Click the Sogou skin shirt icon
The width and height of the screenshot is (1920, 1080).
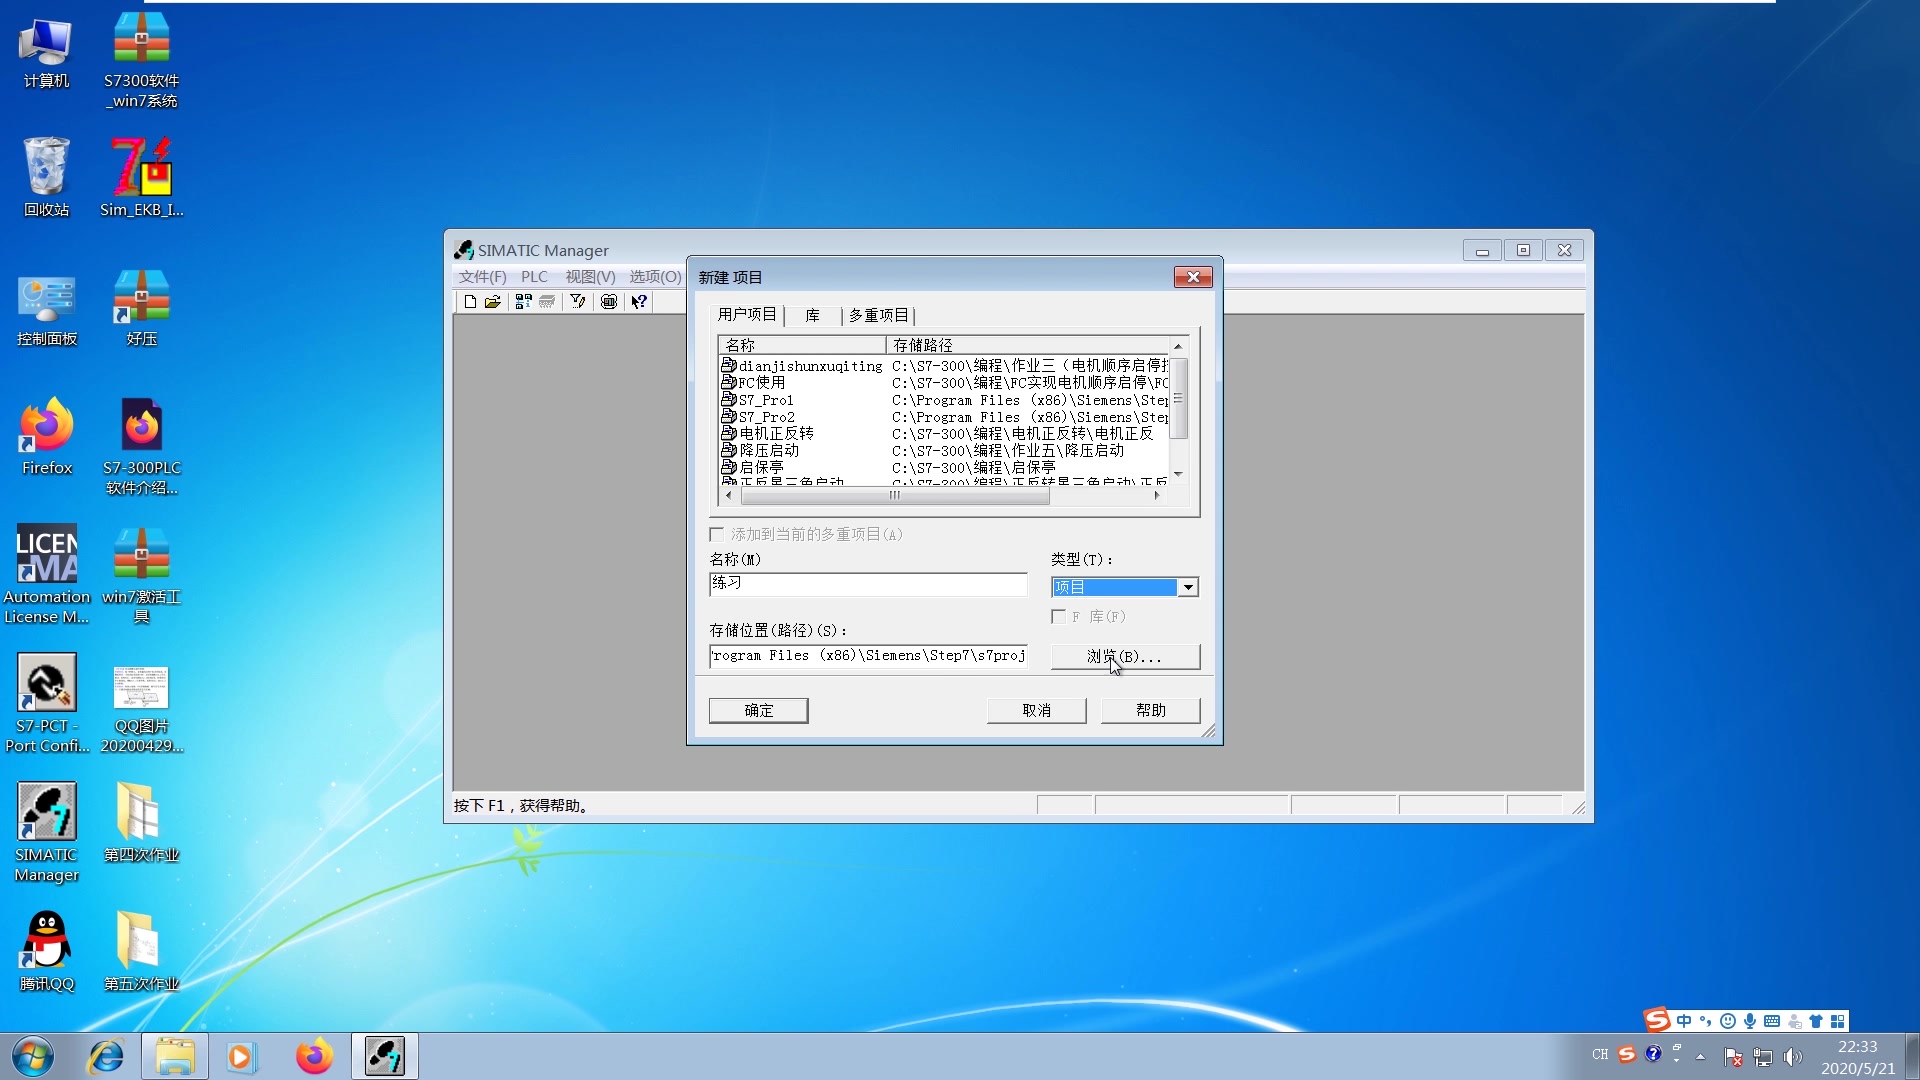(x=1816, y=1021)
